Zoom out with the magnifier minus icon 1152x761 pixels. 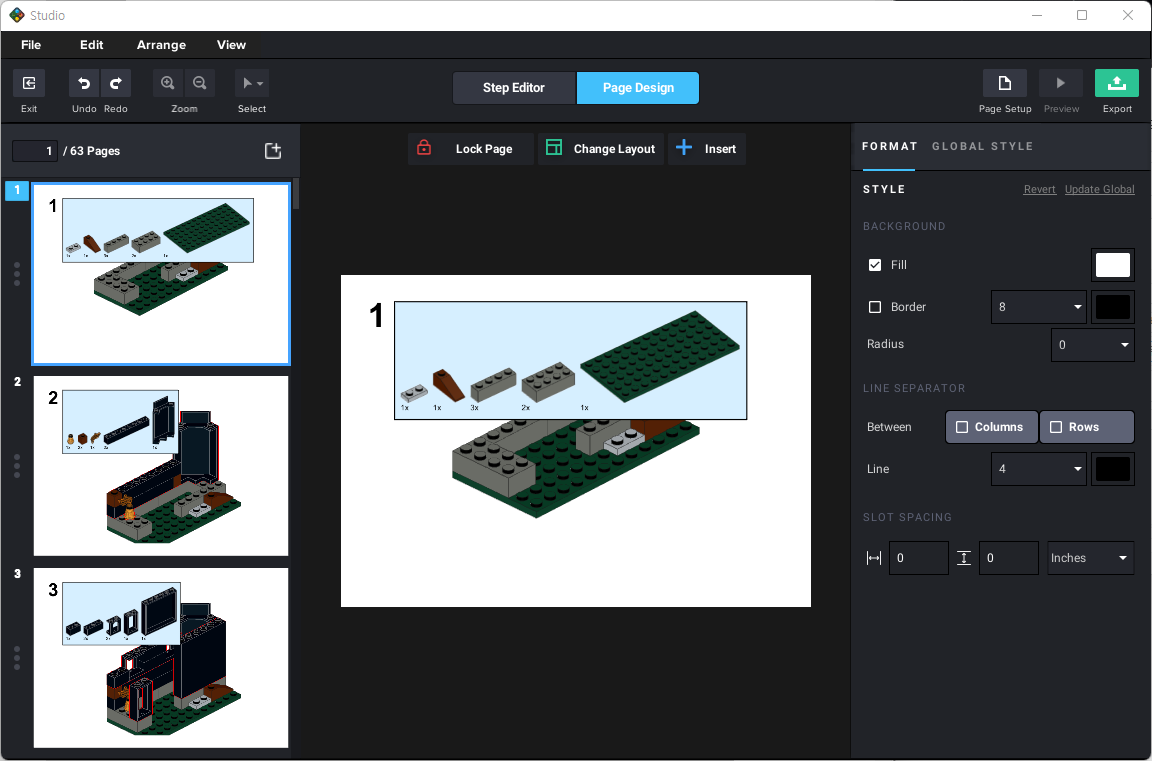click(x=199, y=83)
